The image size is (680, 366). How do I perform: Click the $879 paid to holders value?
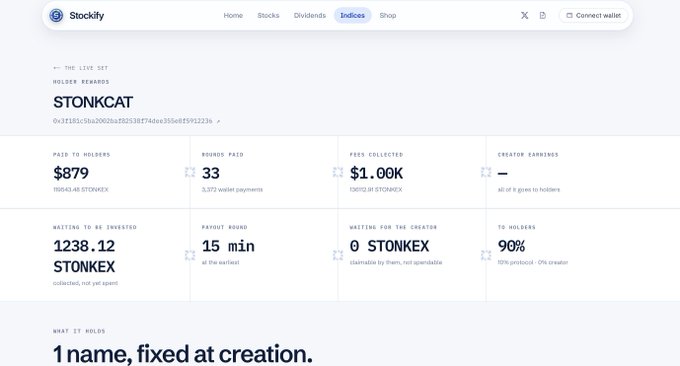click(x=71, y=173)
